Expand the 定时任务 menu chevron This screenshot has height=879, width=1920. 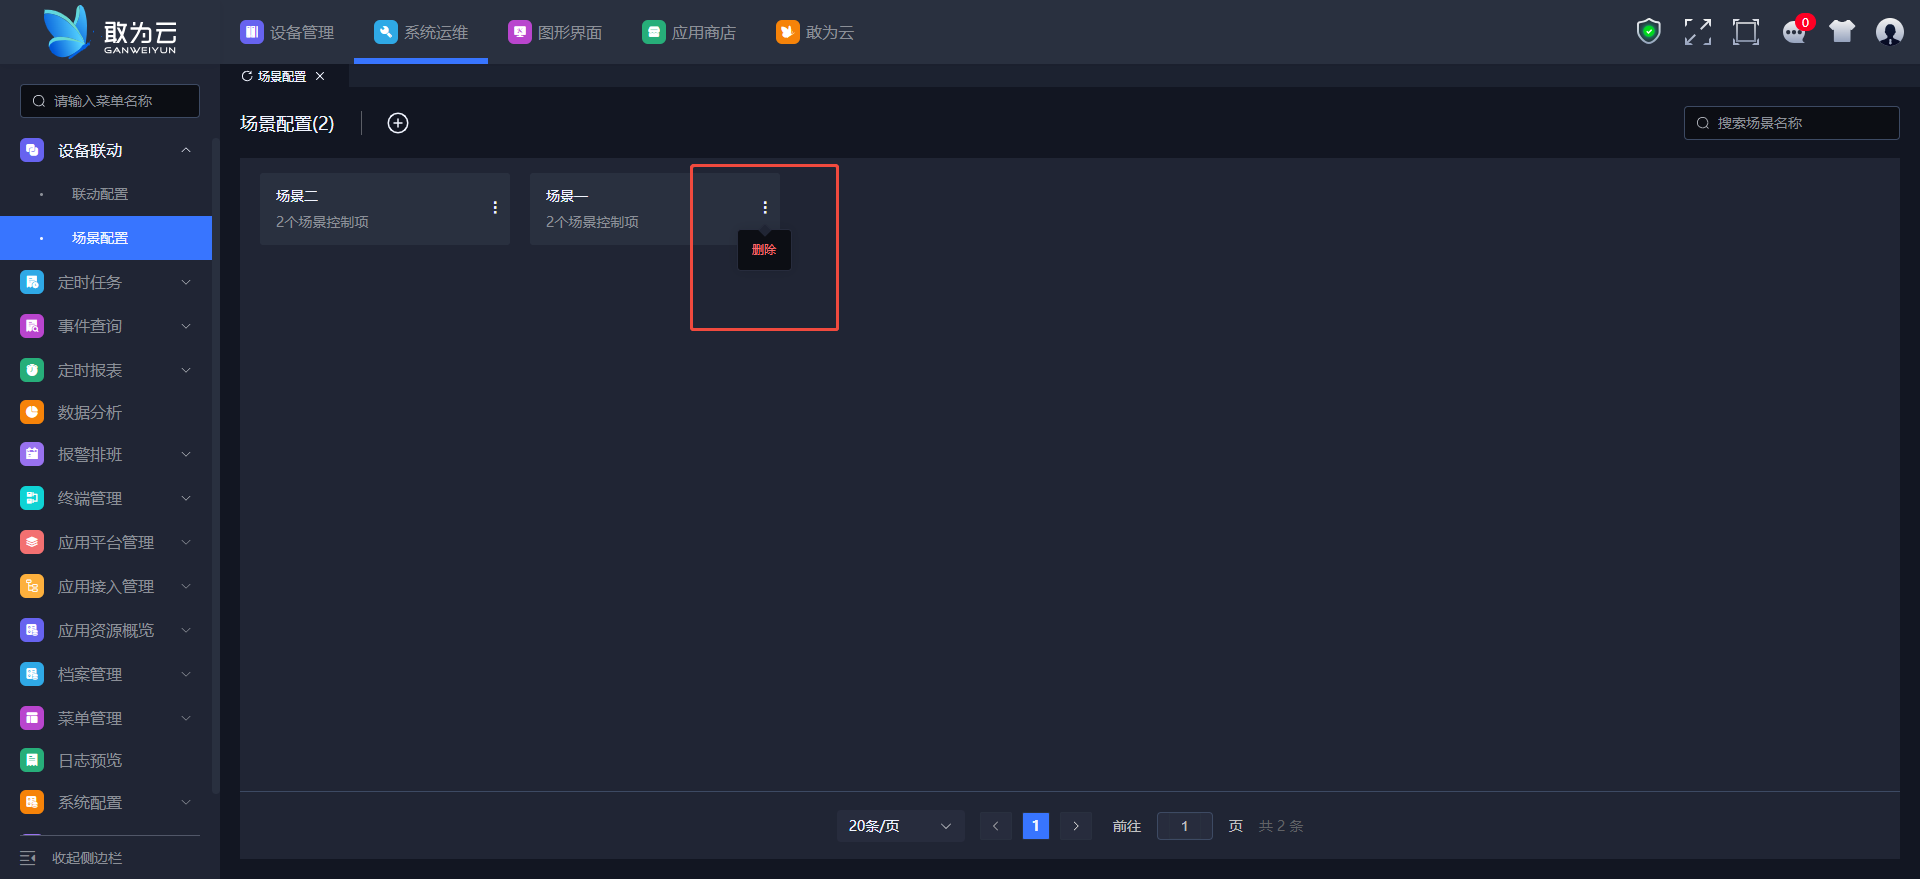pos(186,282)
